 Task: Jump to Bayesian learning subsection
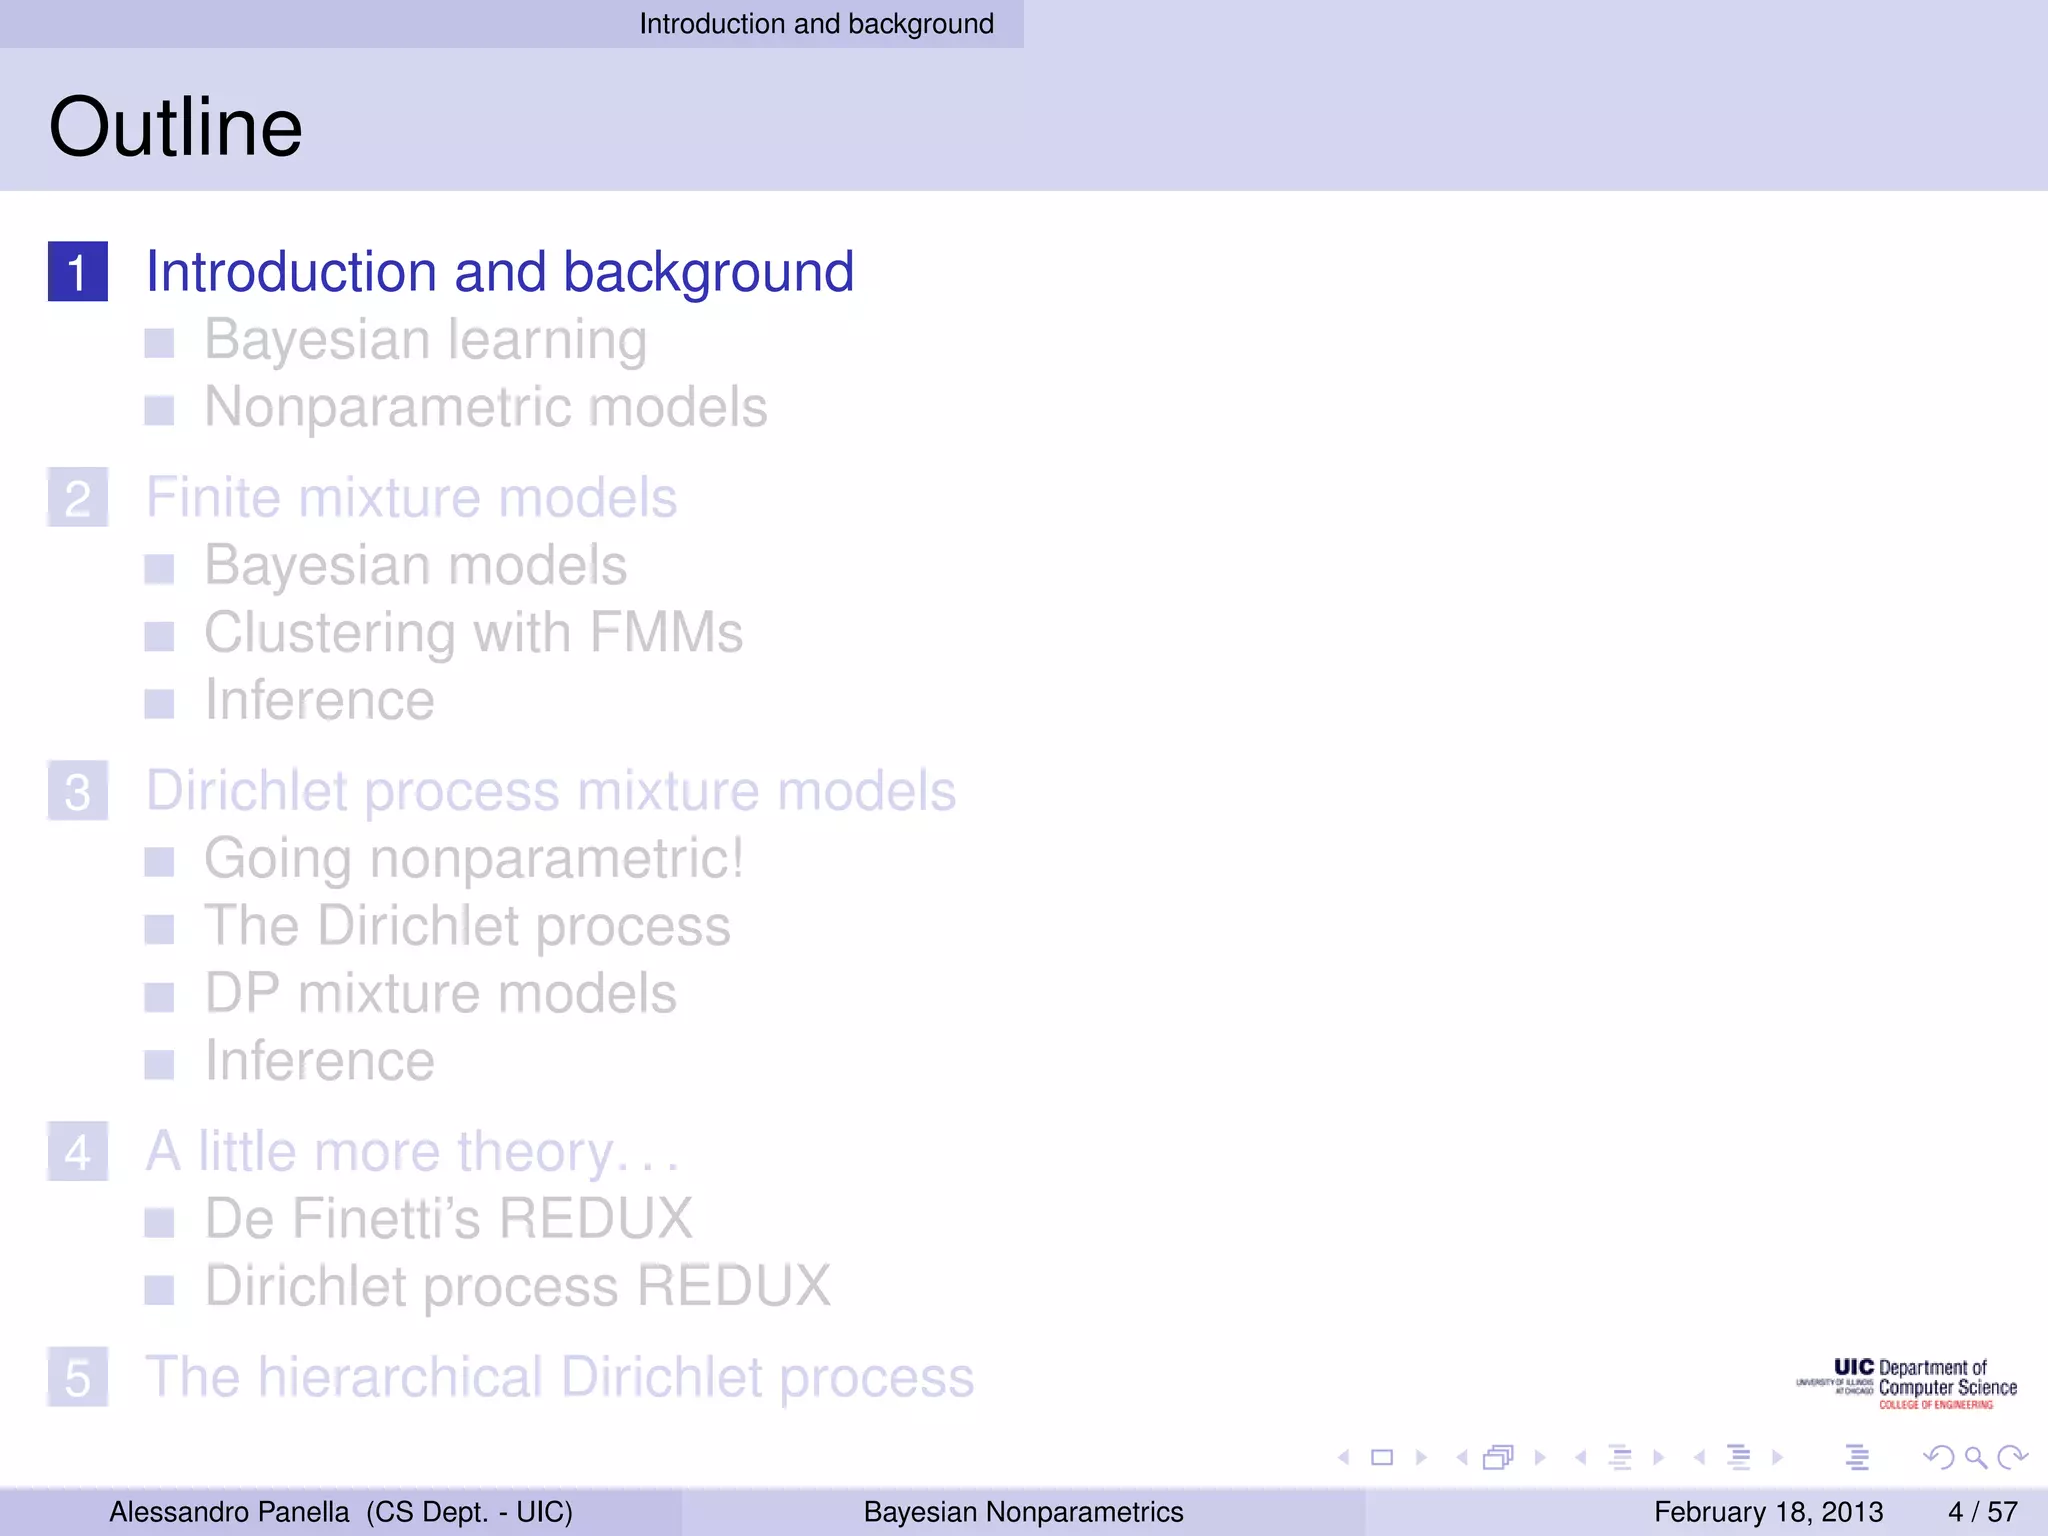[x=426, y=341]
